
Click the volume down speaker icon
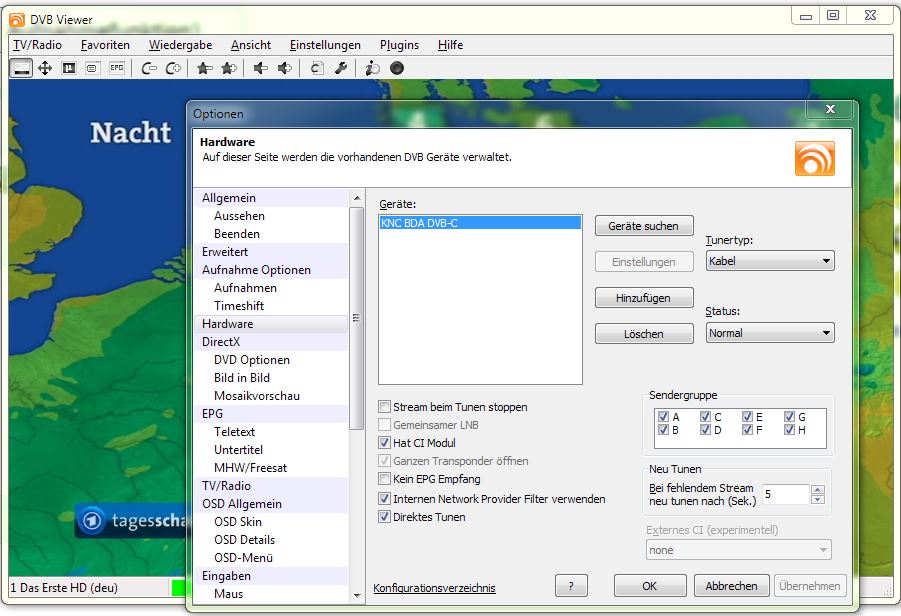(x=260, y=68)
